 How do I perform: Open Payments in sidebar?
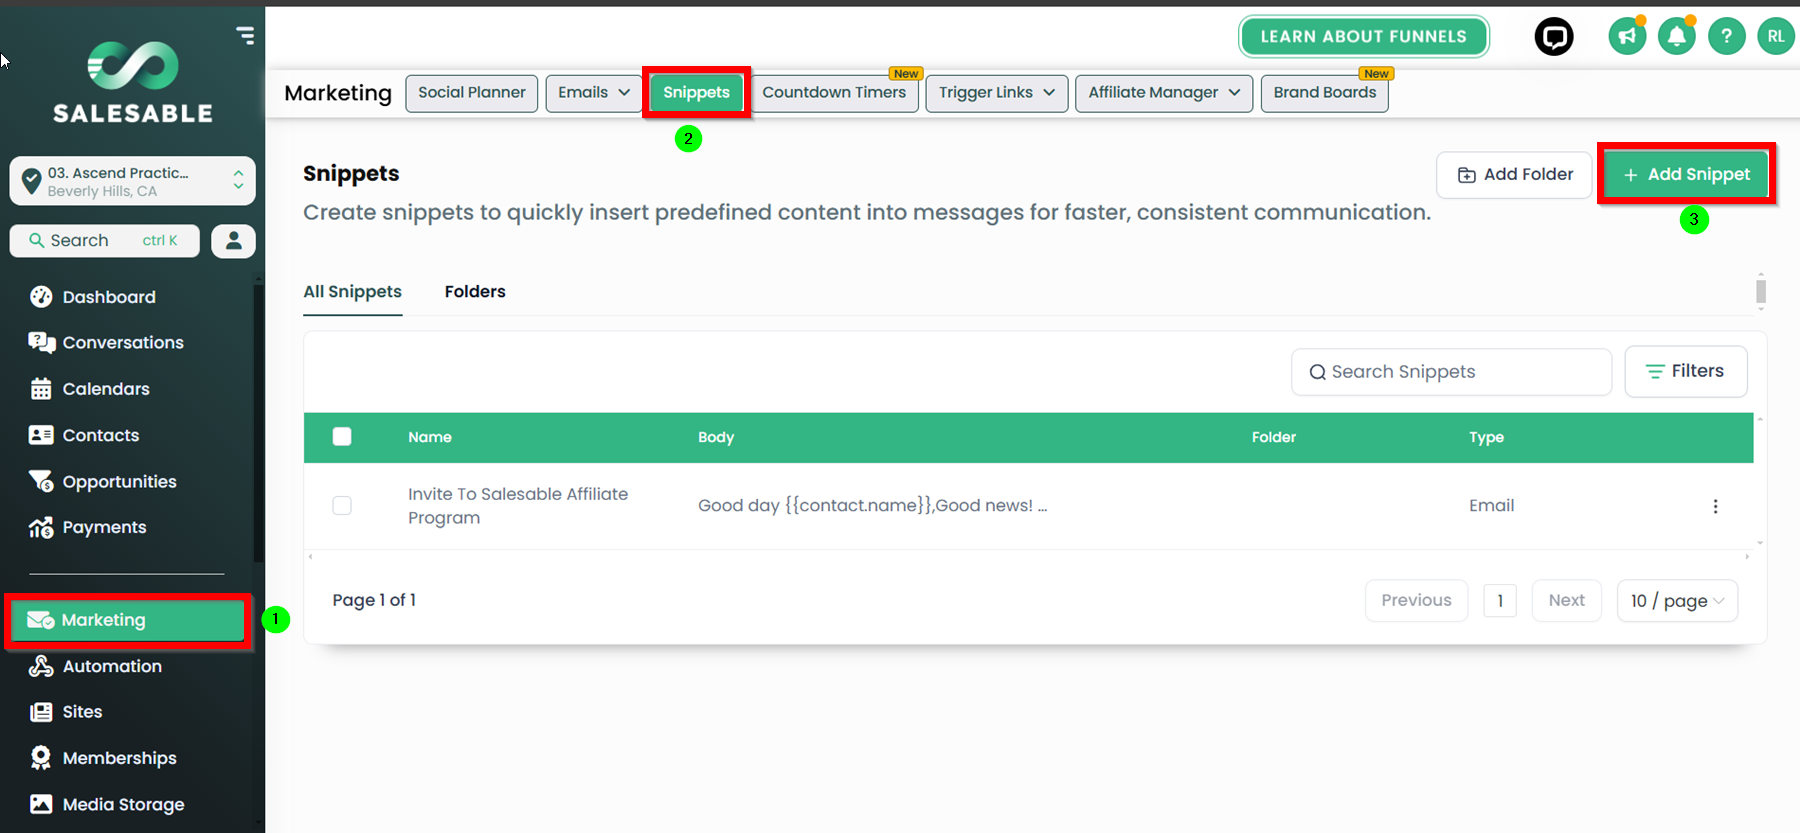tap(104, 527)
